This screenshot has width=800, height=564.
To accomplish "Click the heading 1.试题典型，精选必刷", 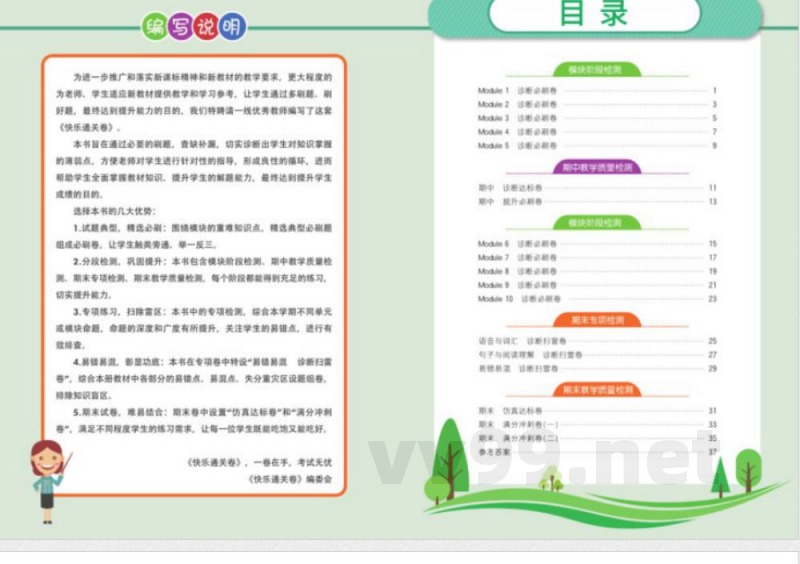I will pyautogui.click(x=118, y=228).
